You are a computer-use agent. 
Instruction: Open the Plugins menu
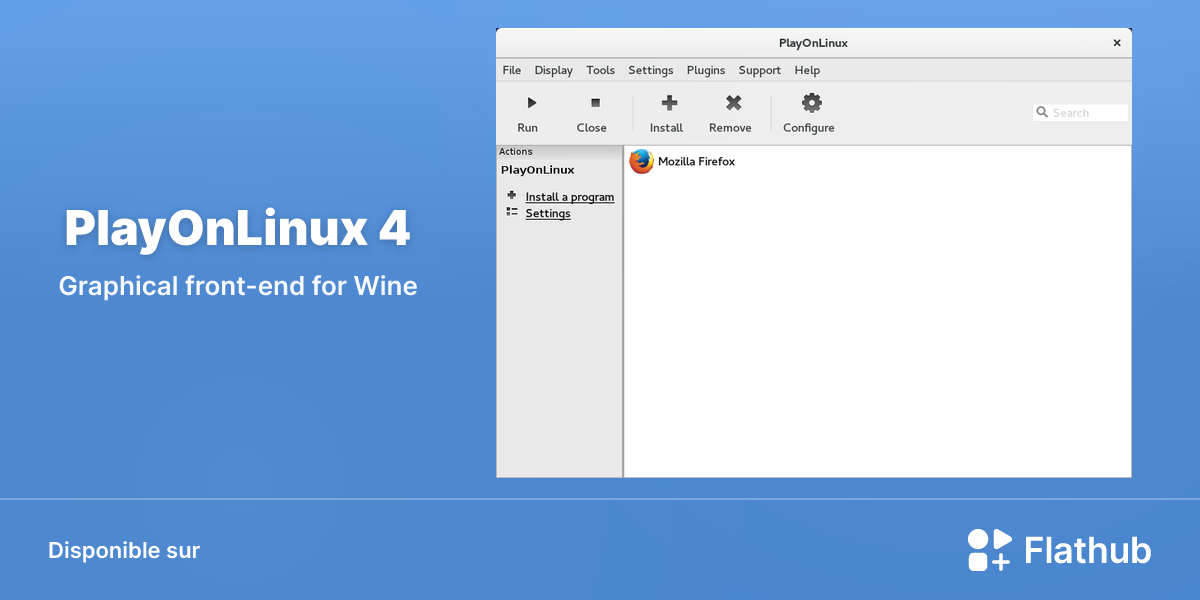[x=706, y=70]
